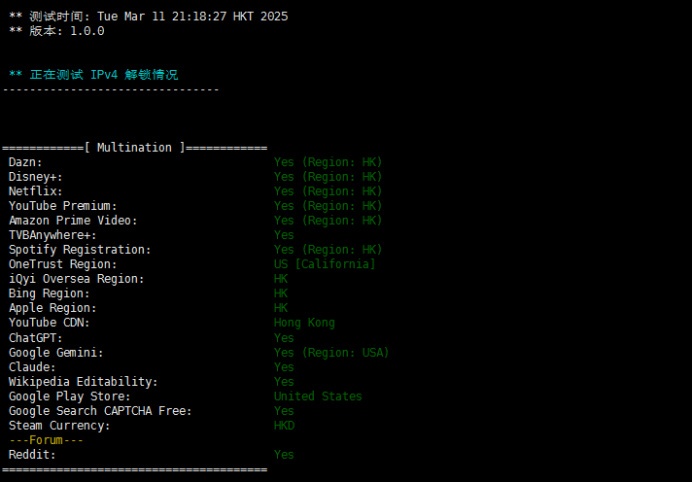The image size is (692, 482).
Task: Click the 'Hong Kong' value
Action: click(x=304, y=323)
